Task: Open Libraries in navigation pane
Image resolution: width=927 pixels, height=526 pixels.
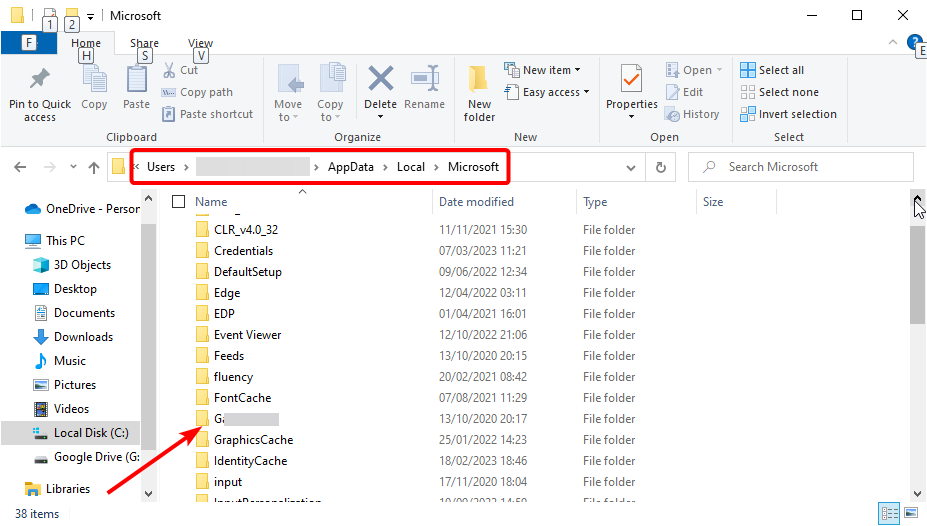Action: click(57, 489)
